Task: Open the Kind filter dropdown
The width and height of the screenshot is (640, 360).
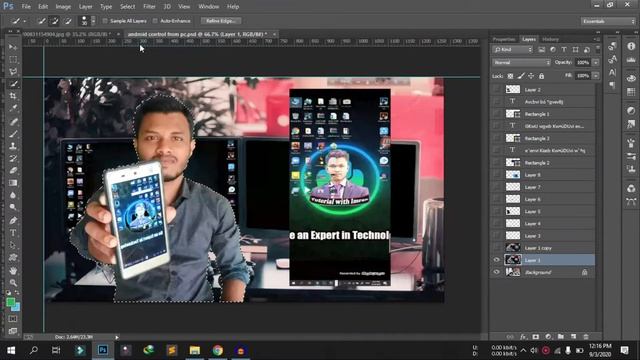Action: click(513, 49)
